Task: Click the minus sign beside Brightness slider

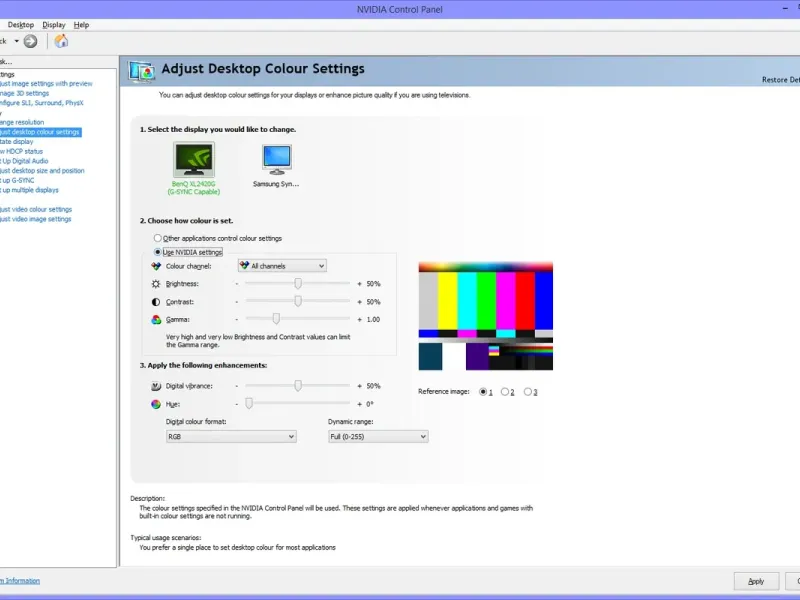Action: pyautogui.click(x=237, y=284)
